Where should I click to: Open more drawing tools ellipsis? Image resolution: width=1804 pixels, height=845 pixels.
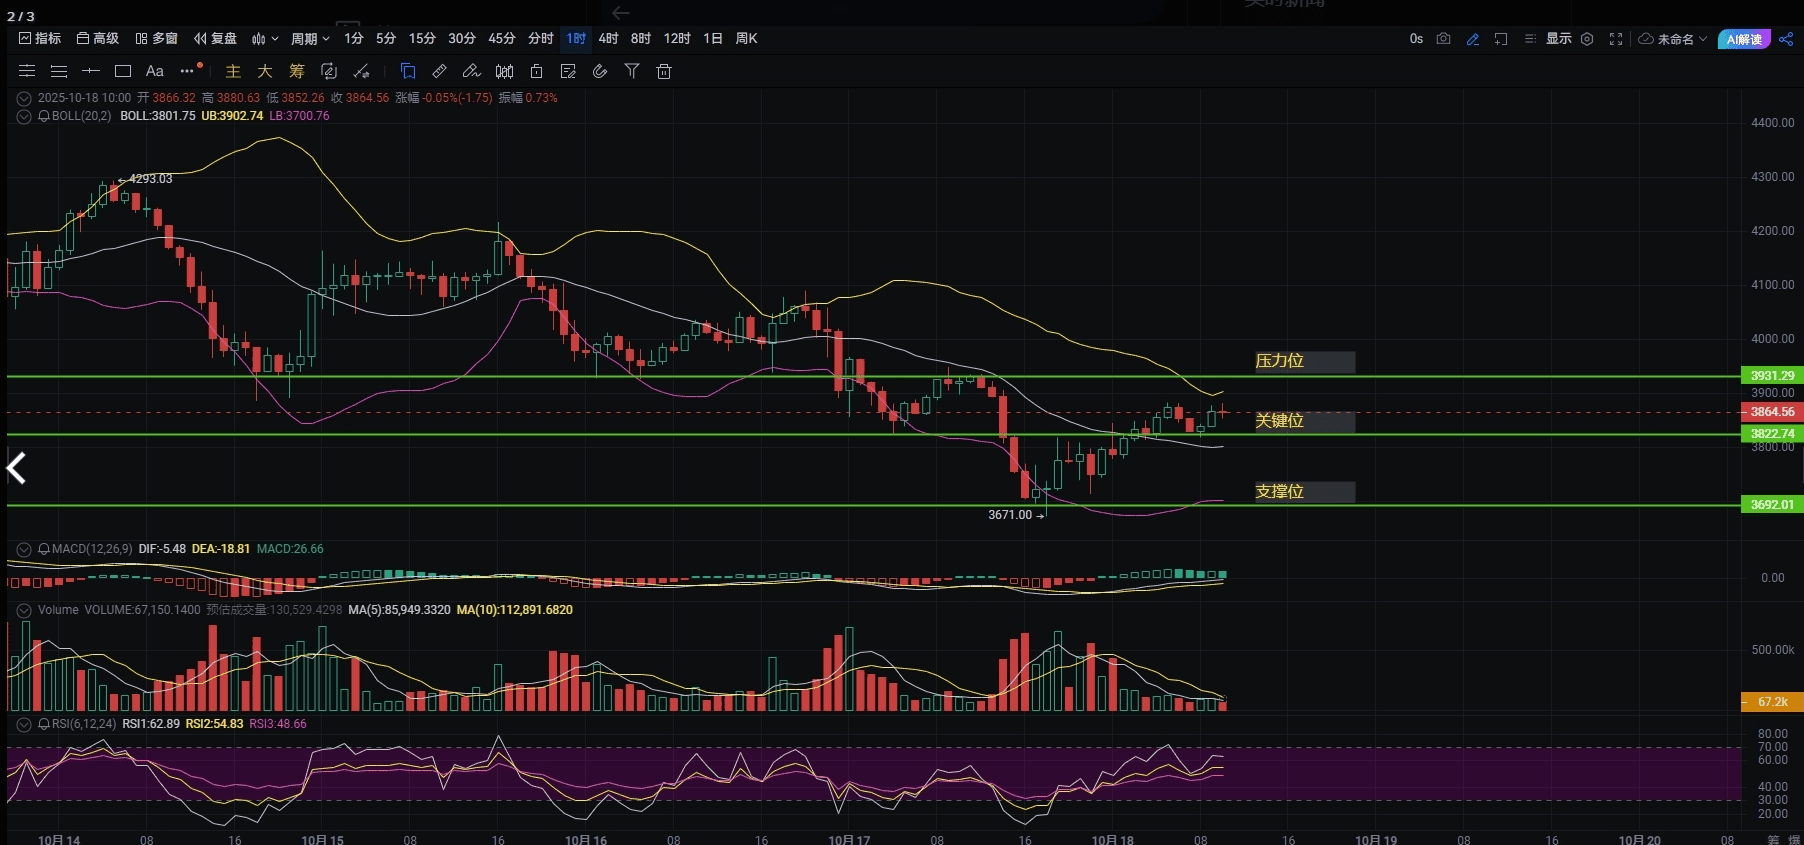coord(188,71)
